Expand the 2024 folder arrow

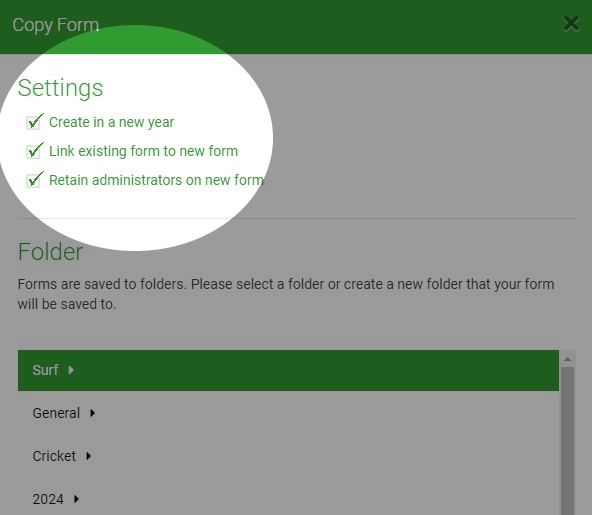pyautogui.click(x=77, y=499)
